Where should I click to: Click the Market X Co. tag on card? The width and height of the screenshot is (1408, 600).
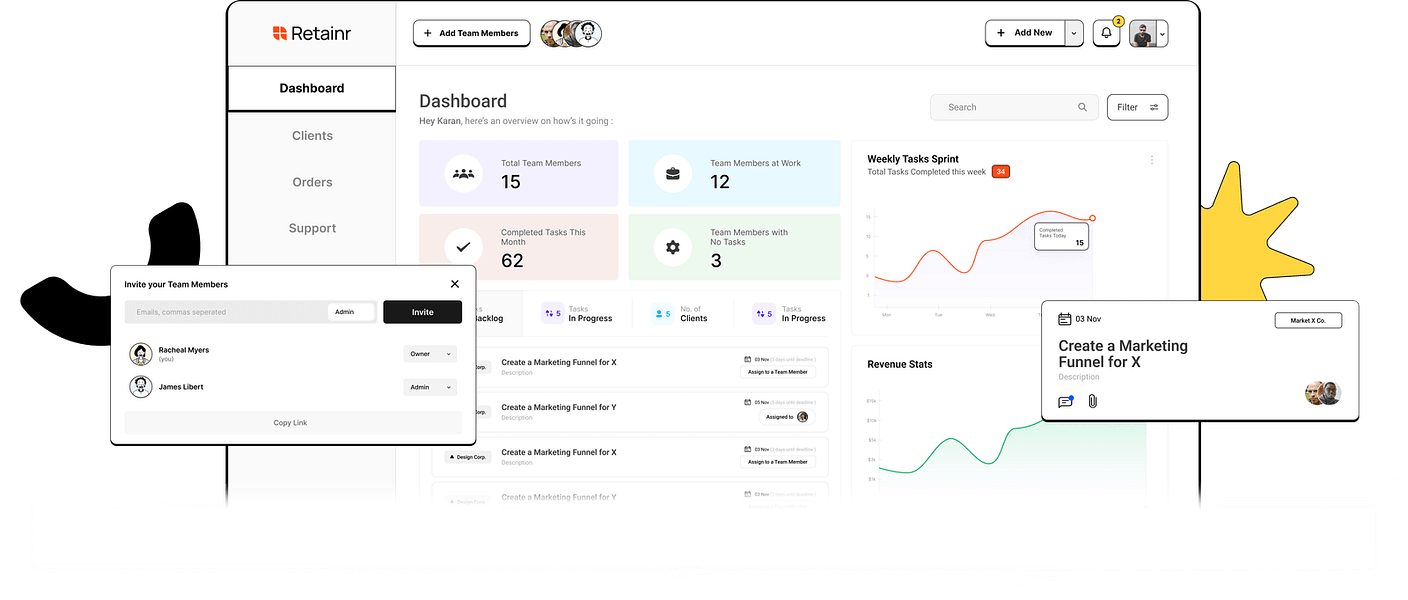(1308, 320)
